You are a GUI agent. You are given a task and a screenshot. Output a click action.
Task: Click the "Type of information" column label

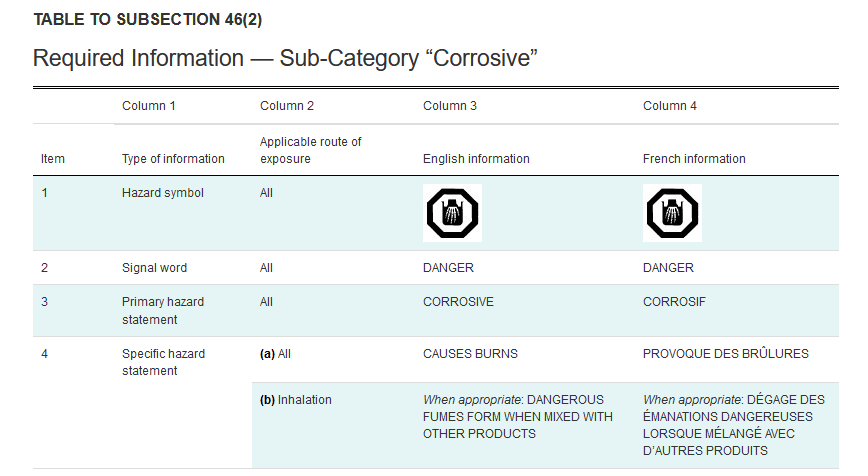[x=173, y=159]
